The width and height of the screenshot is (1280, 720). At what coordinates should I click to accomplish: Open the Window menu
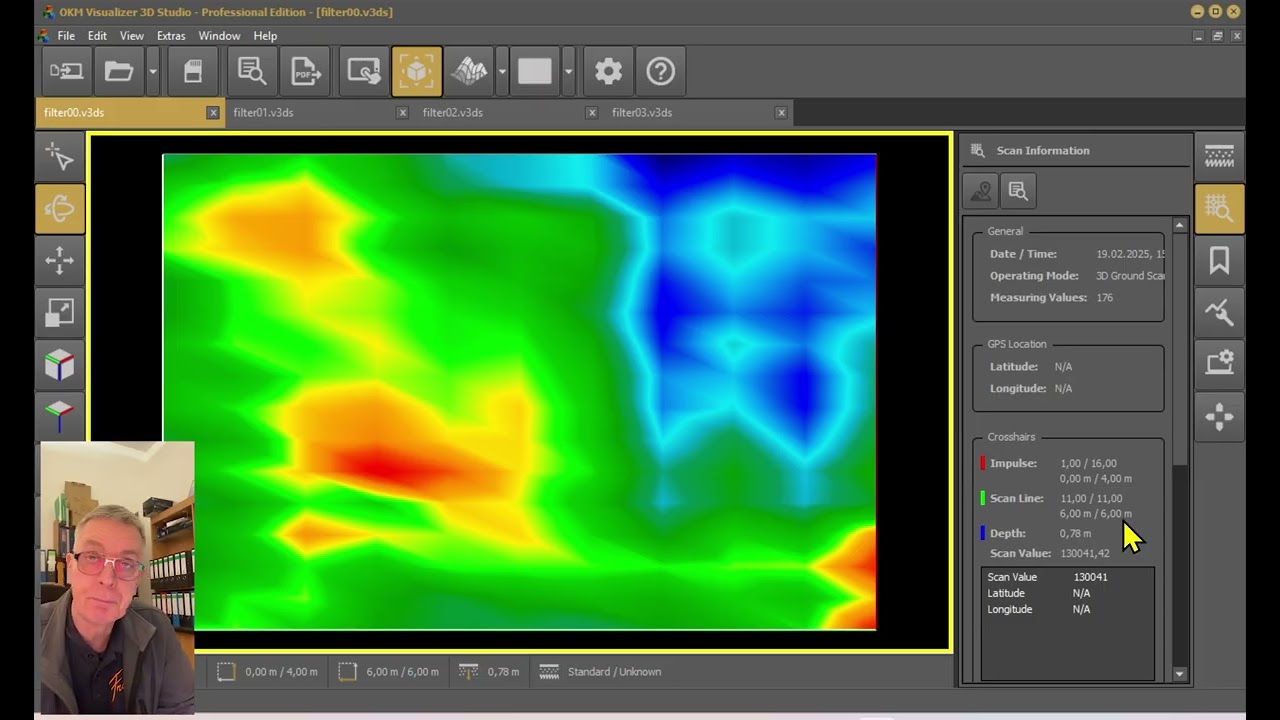point(219,35)
